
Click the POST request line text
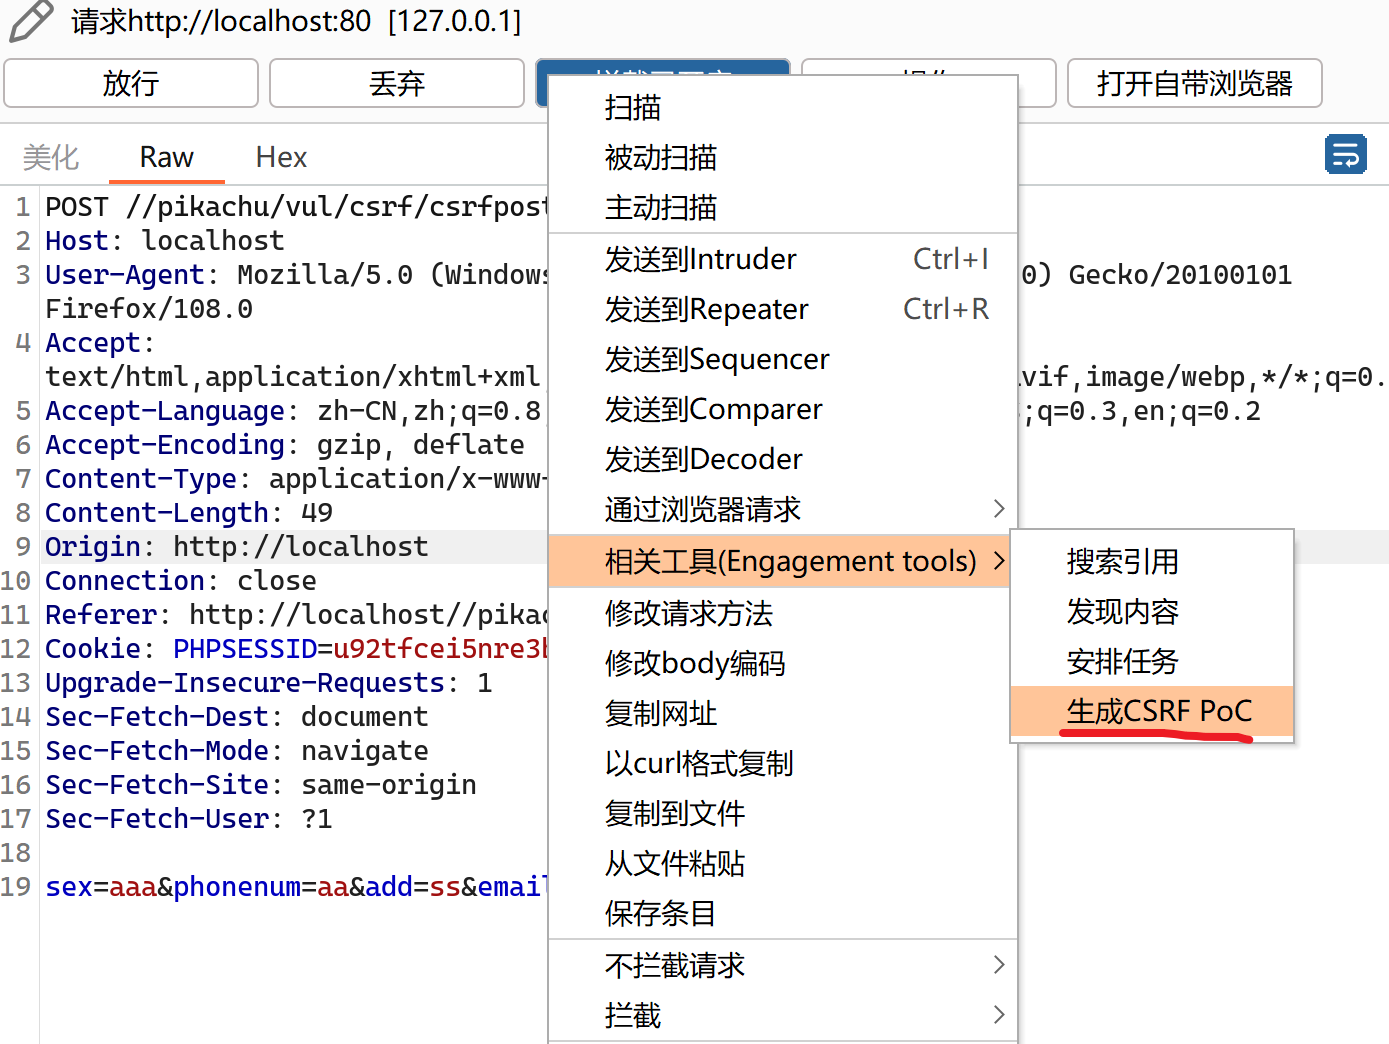(297, 207)
